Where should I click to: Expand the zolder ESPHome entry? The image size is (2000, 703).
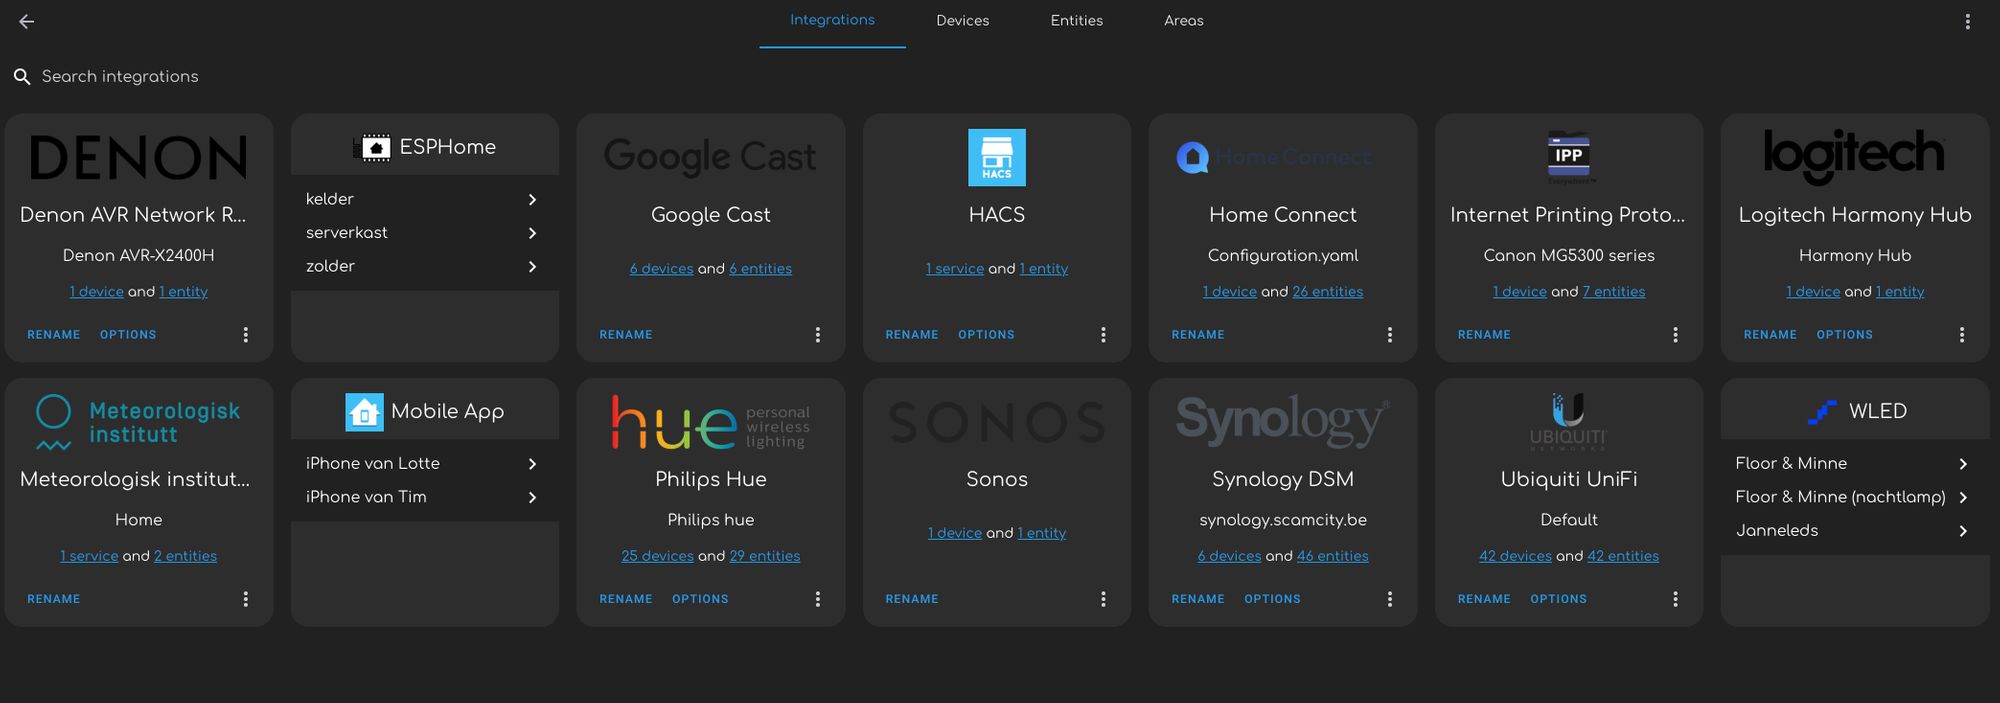[532, 267]
